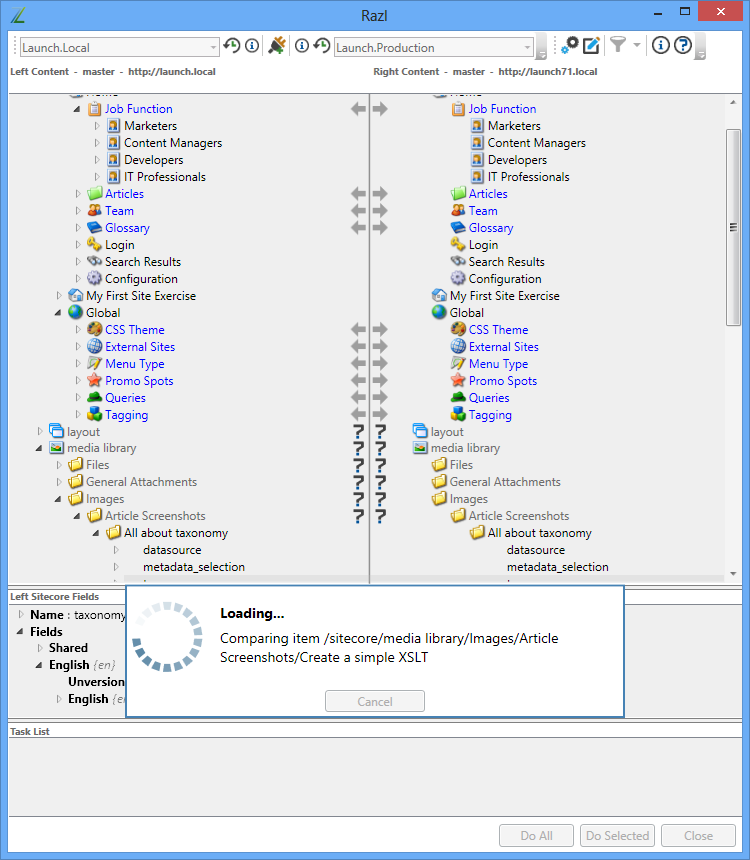750x860 pixels.
Task: Collapse the Fields node in fields panel
Action: [x=20, y=632]
